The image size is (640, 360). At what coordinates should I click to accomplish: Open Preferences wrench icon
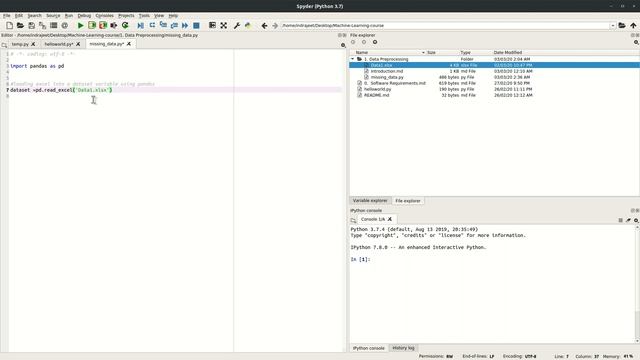pyautogui.click(x=237, y=25)
